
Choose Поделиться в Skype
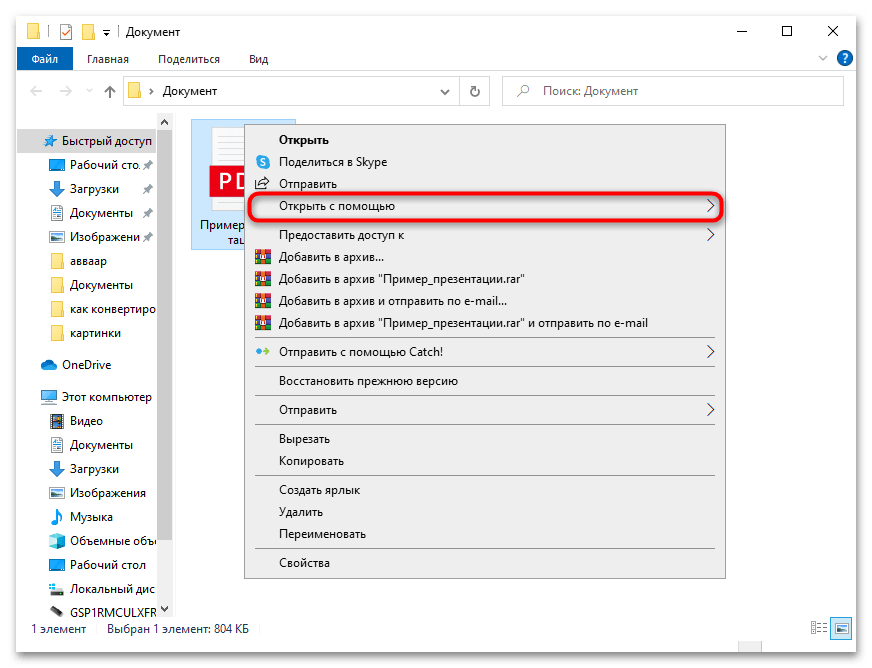click(x=485, y=162)
